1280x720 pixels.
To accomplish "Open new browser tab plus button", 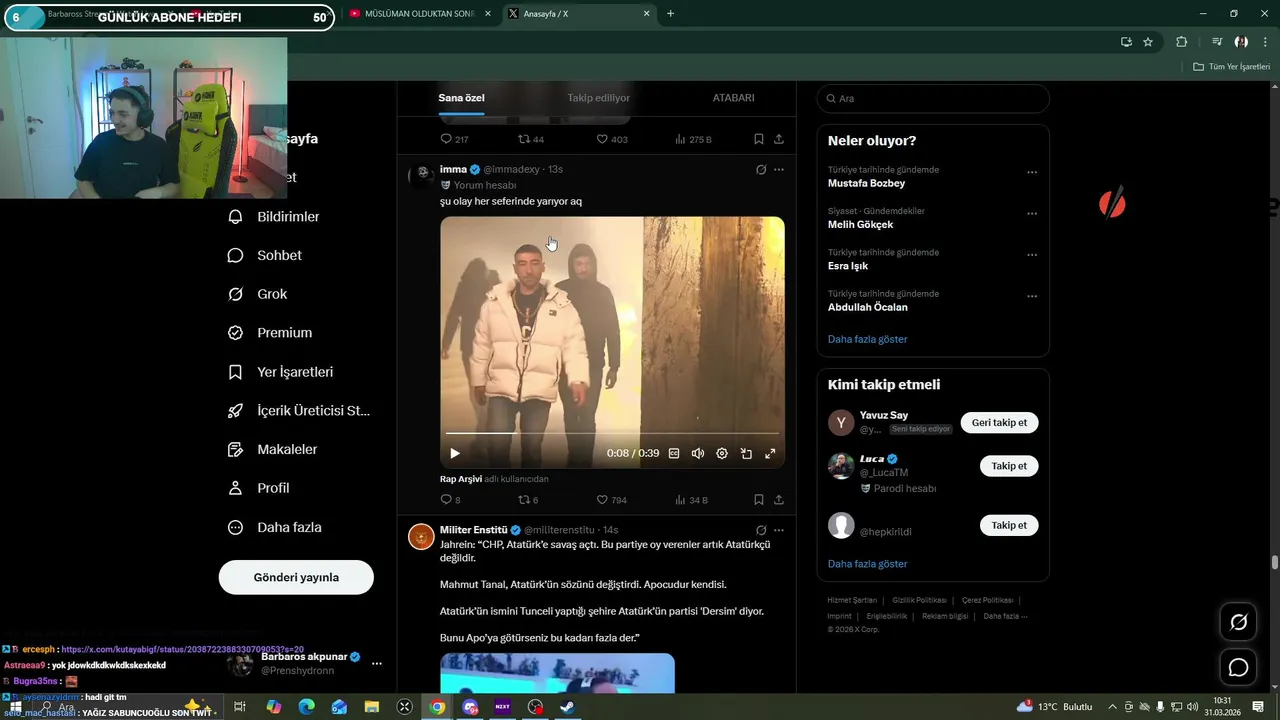I will 670,14.
